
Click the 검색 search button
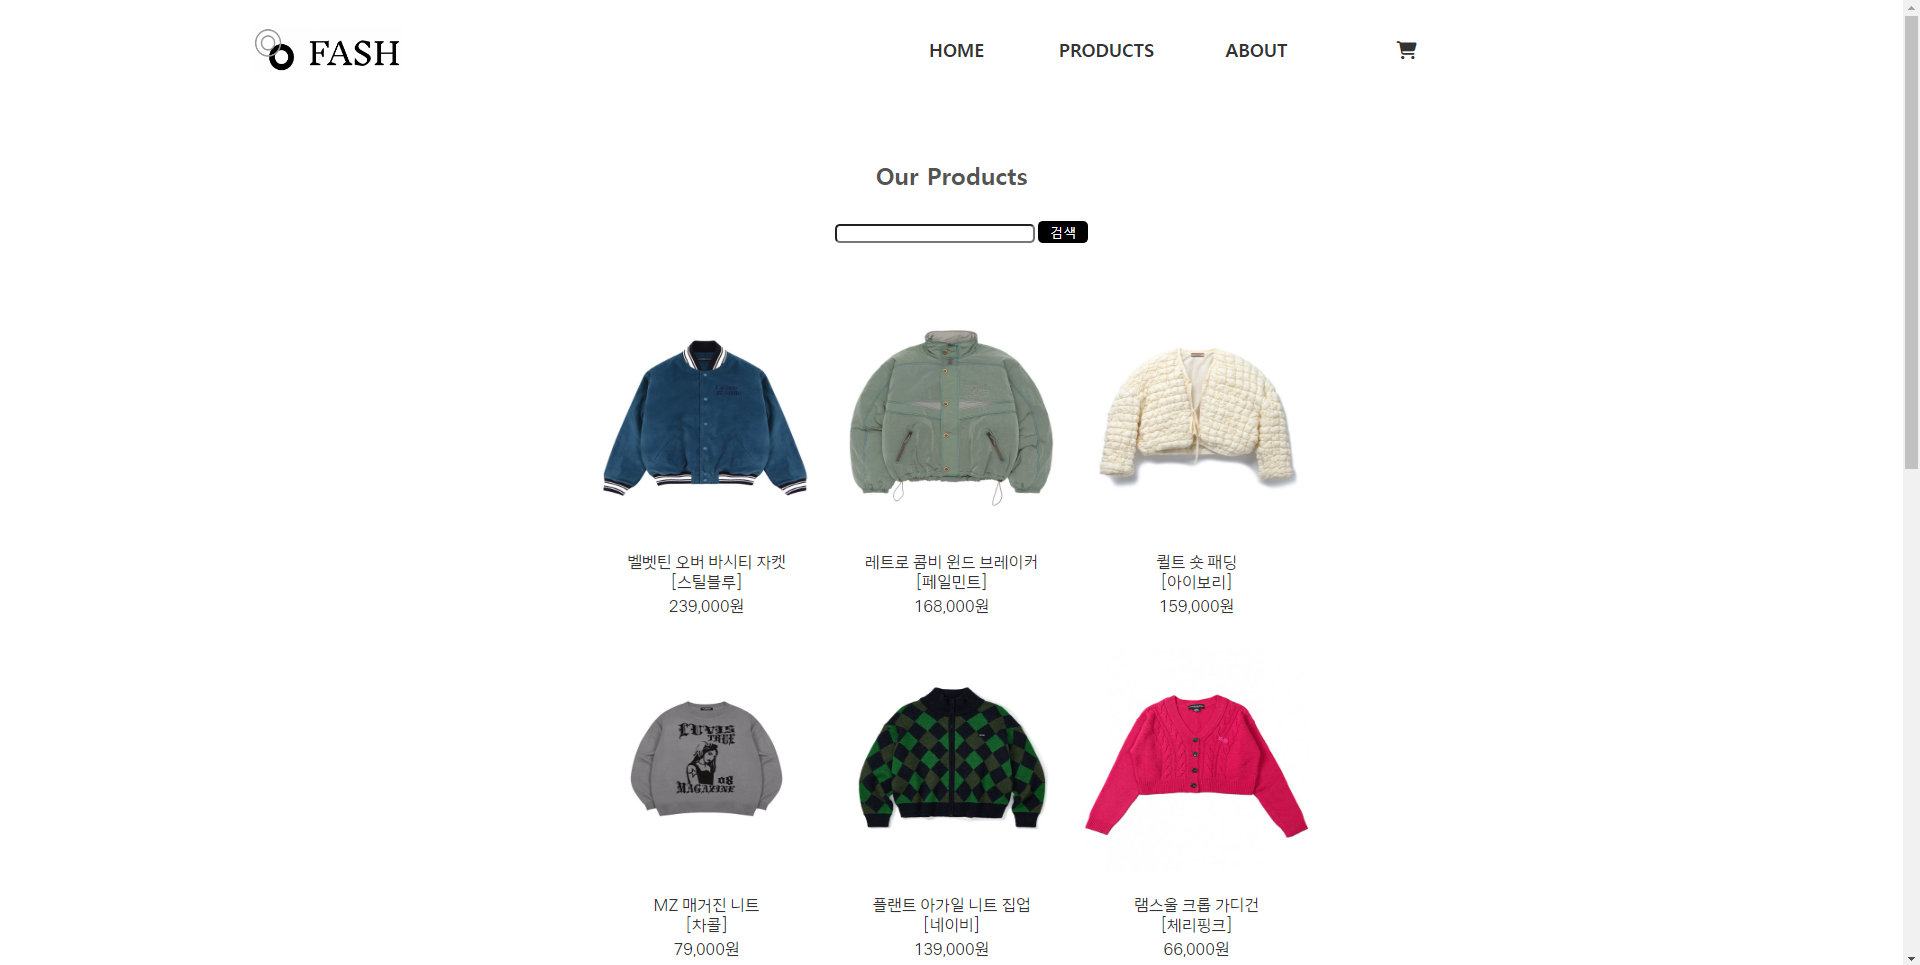coord(1062,232)
